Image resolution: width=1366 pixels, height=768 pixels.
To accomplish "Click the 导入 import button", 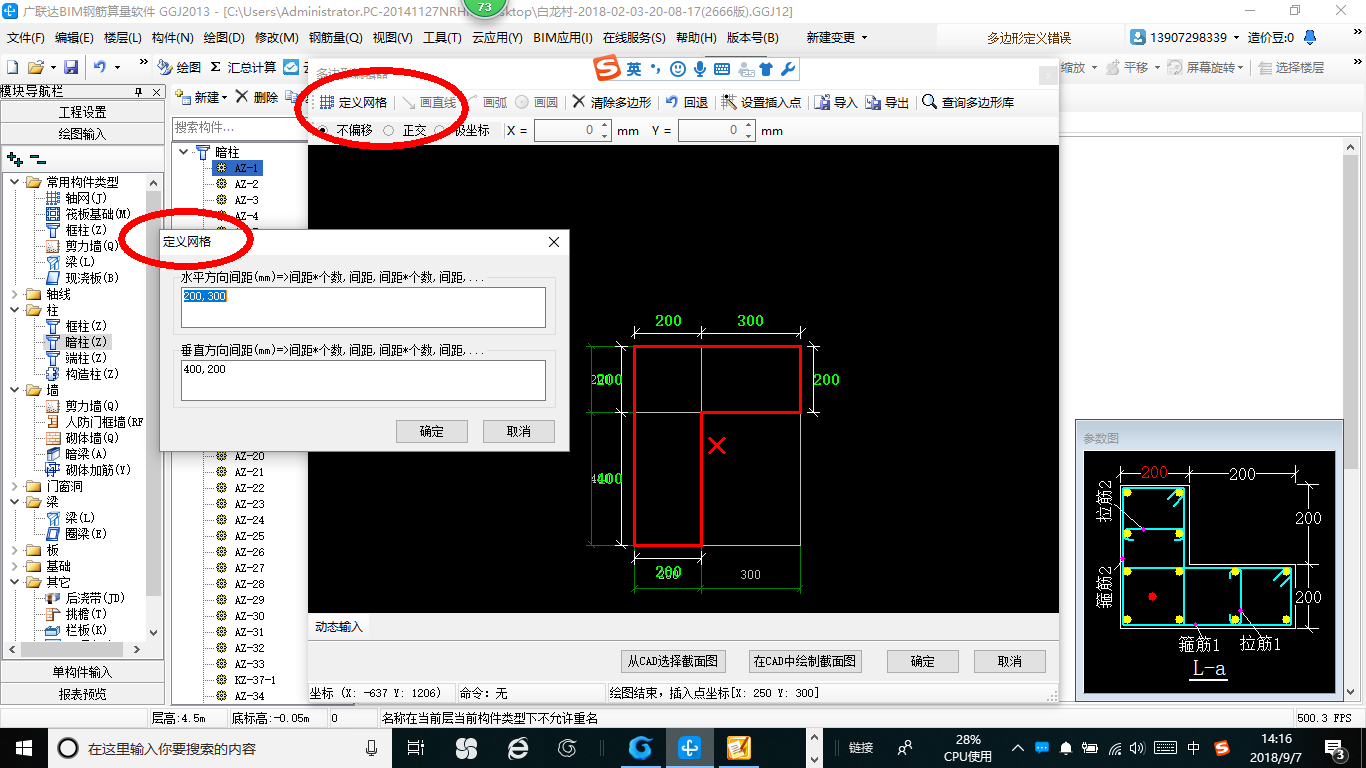I will click(836, 102).
